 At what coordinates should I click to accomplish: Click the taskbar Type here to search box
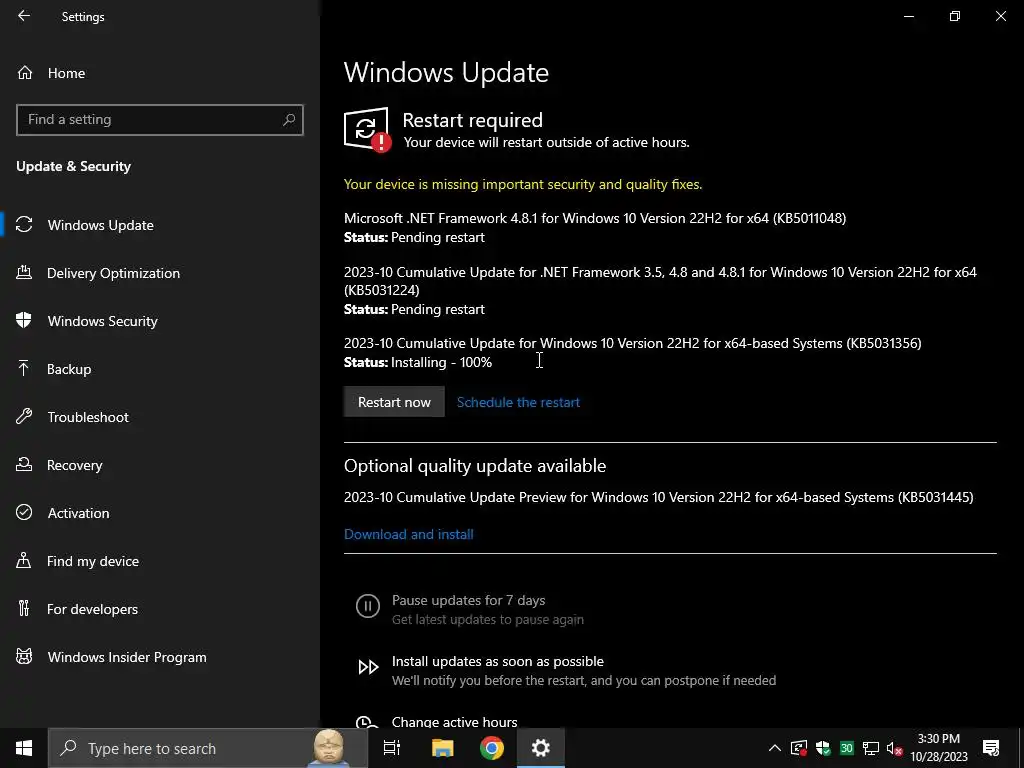point(208,748)
